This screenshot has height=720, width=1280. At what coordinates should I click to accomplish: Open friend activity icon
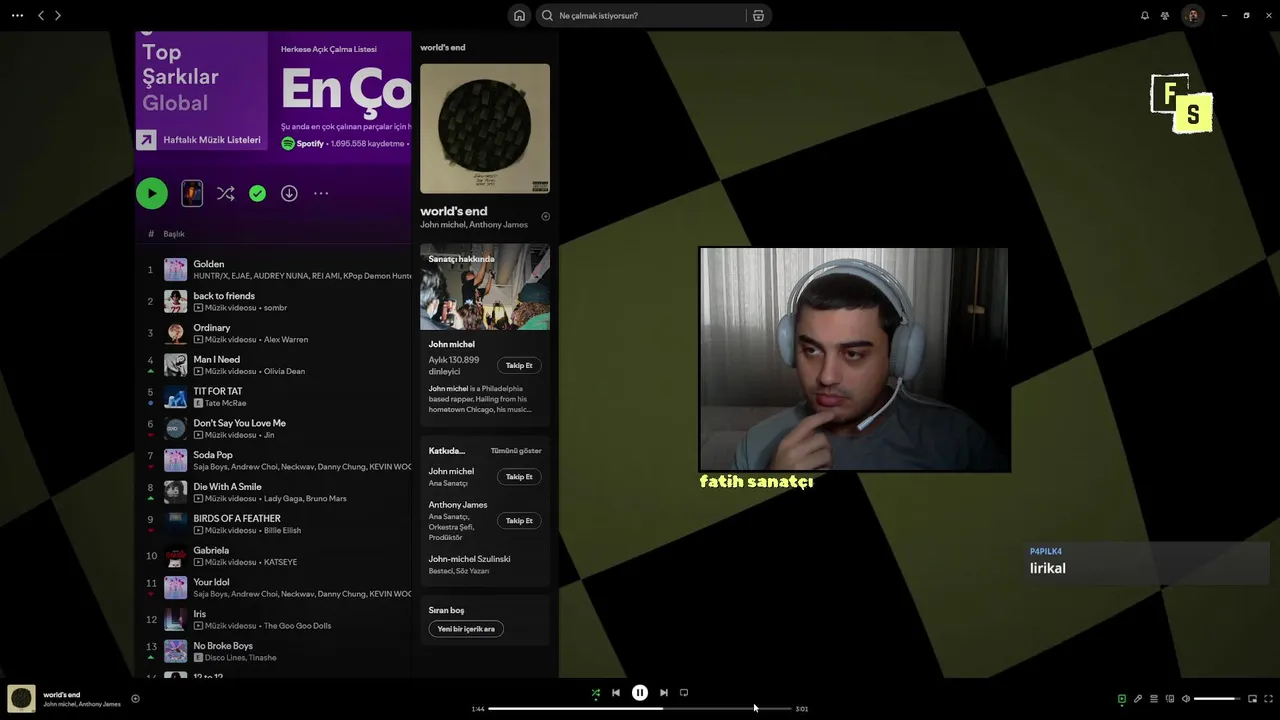[1165, 15]
